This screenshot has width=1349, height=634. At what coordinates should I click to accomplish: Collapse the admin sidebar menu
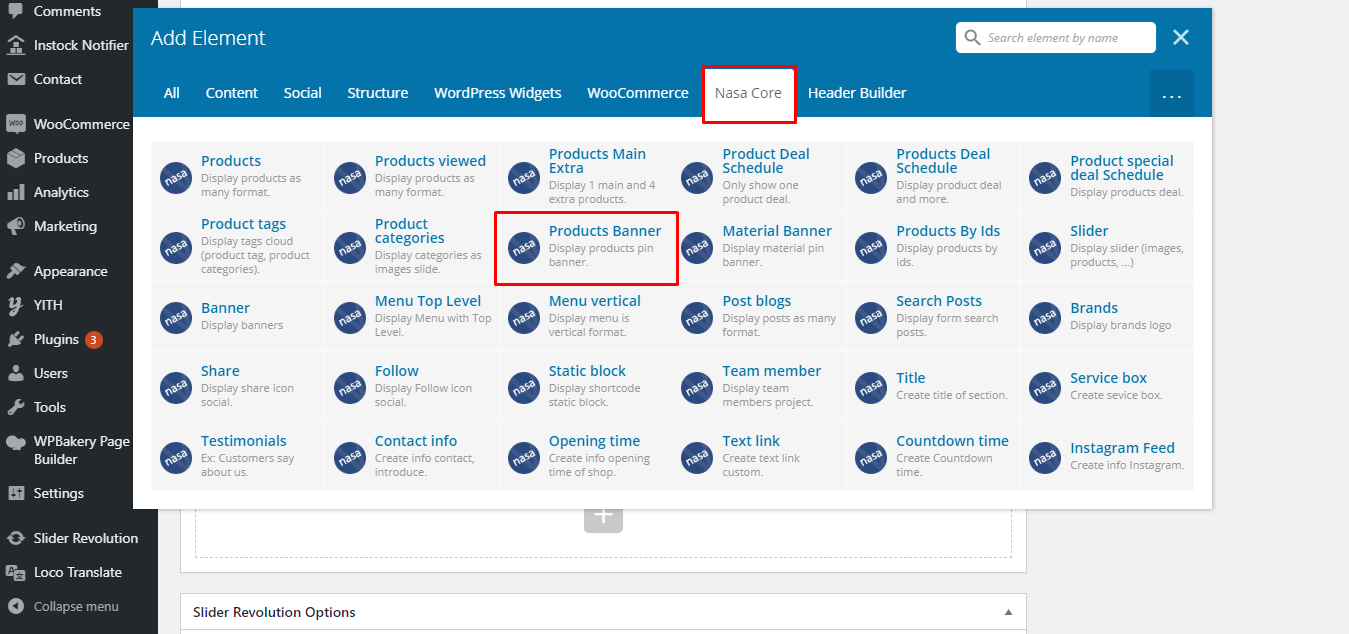point(62,606)
